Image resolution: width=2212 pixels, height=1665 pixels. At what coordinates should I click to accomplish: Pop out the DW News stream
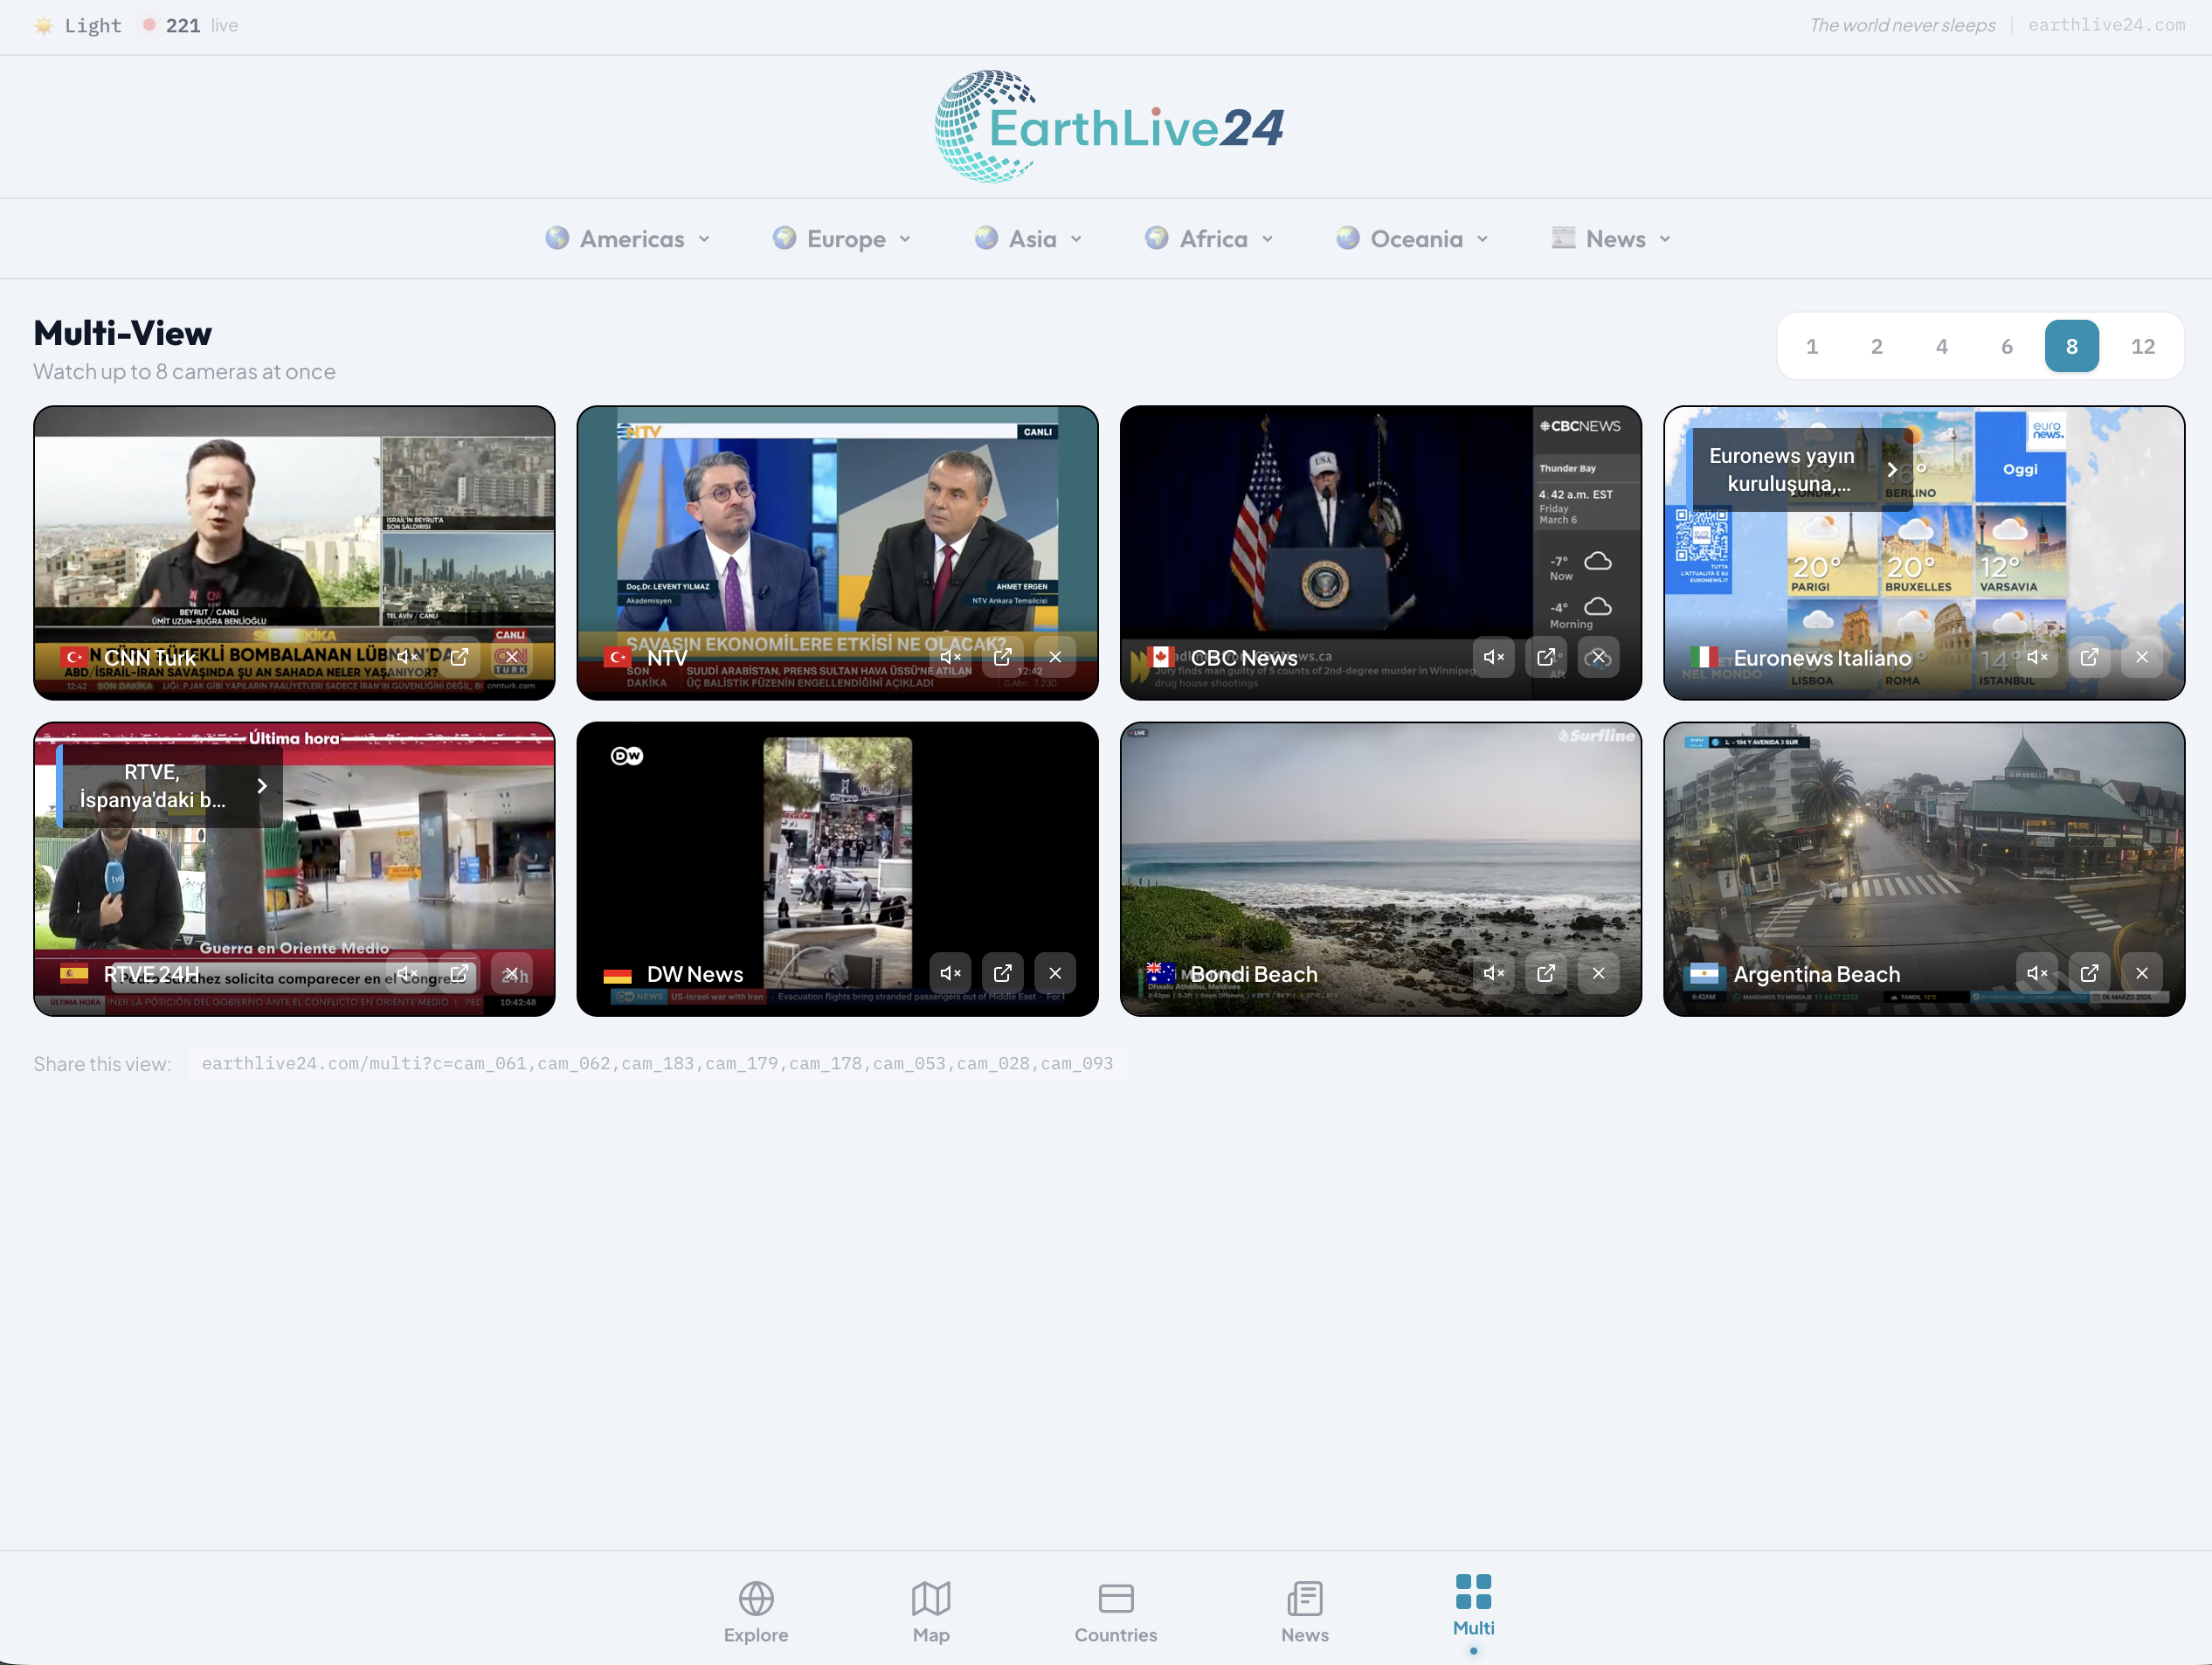tap(1003, 972)
